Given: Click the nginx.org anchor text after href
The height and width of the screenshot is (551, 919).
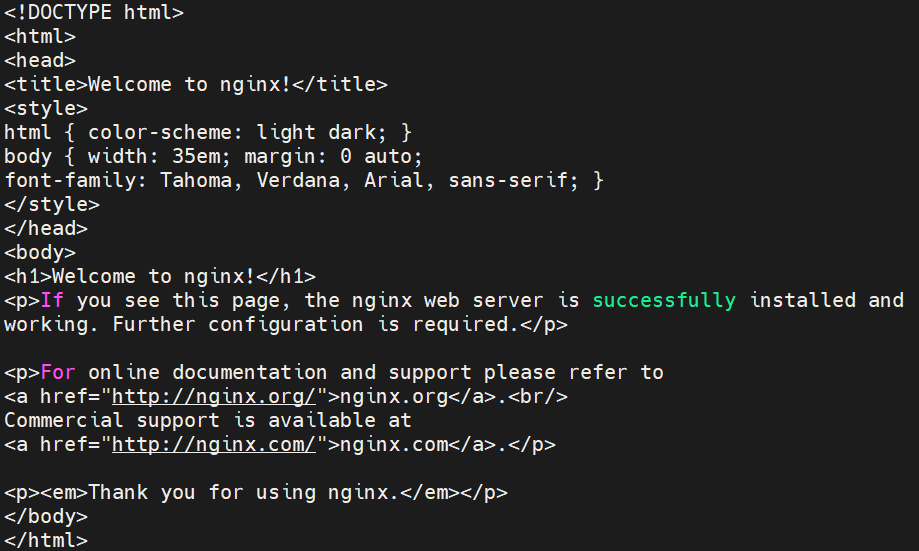Looking at the screenshot, I should (394, 397).
